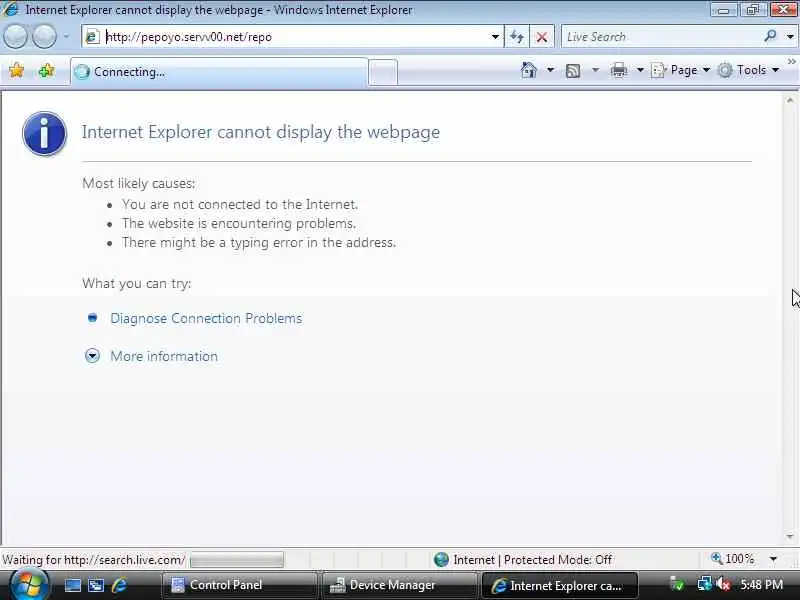Click the page loading progress bar
The image size is (800, 600).
pos(237,560)
